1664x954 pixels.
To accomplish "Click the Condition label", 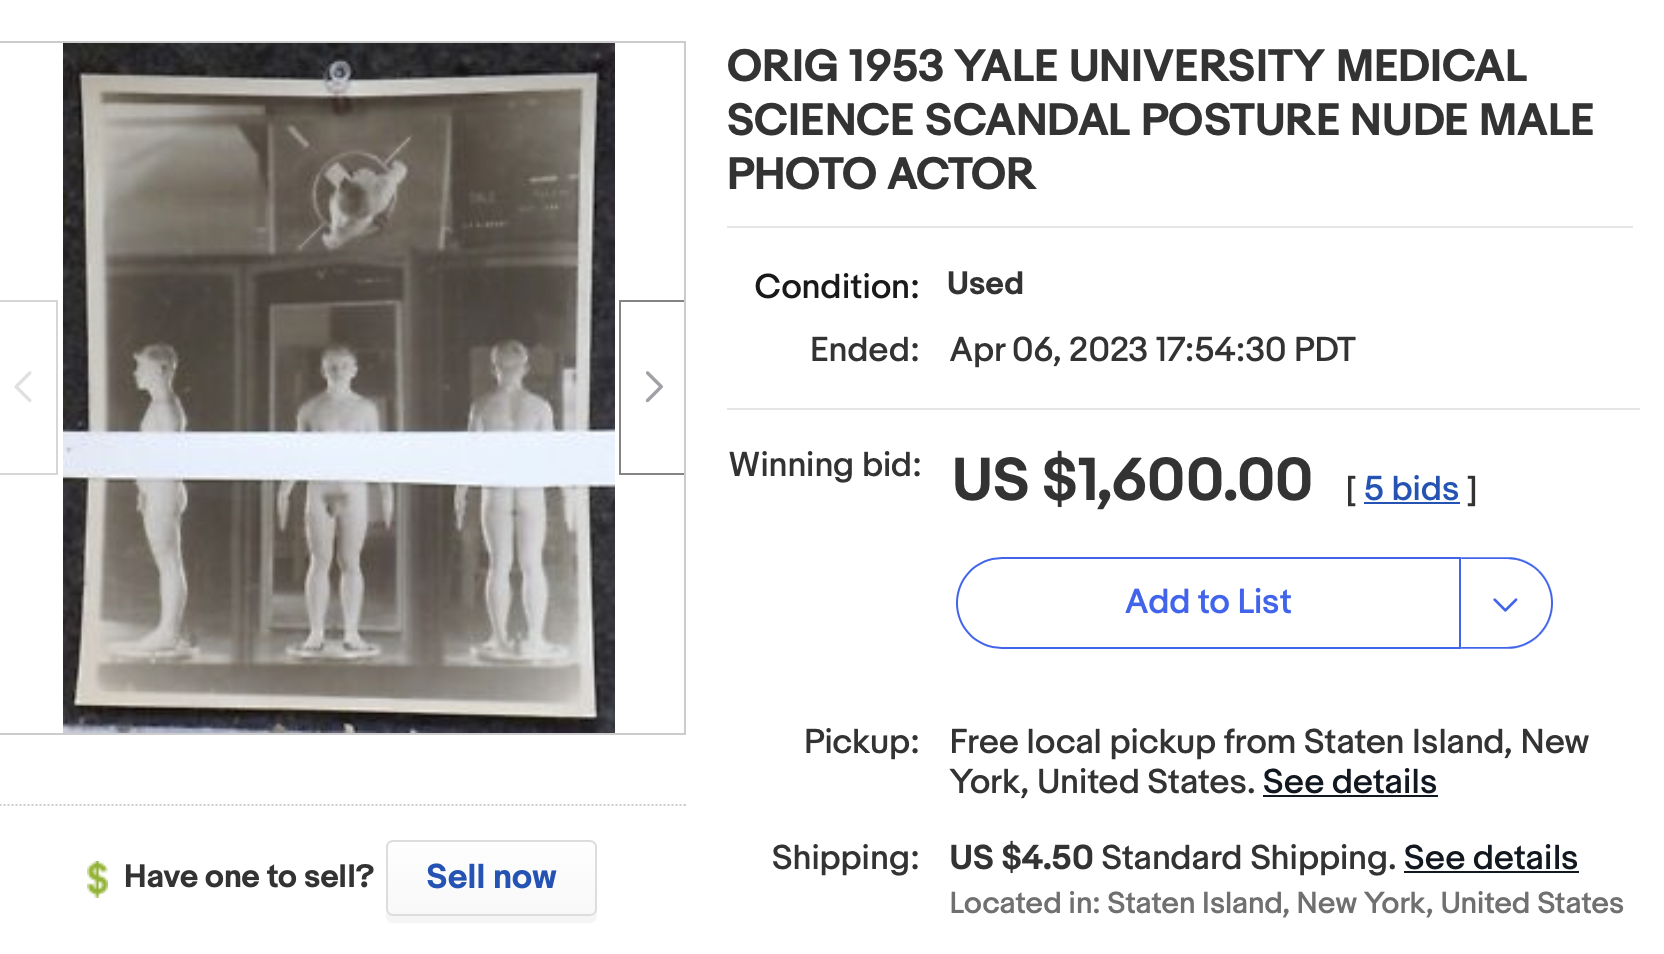I will 836,287.
